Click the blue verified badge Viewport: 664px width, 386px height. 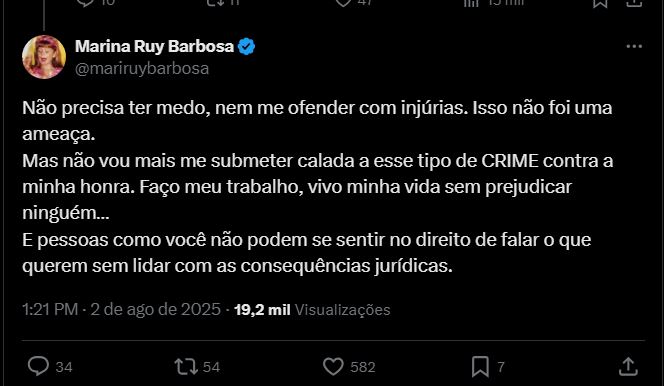pos(246,46)
